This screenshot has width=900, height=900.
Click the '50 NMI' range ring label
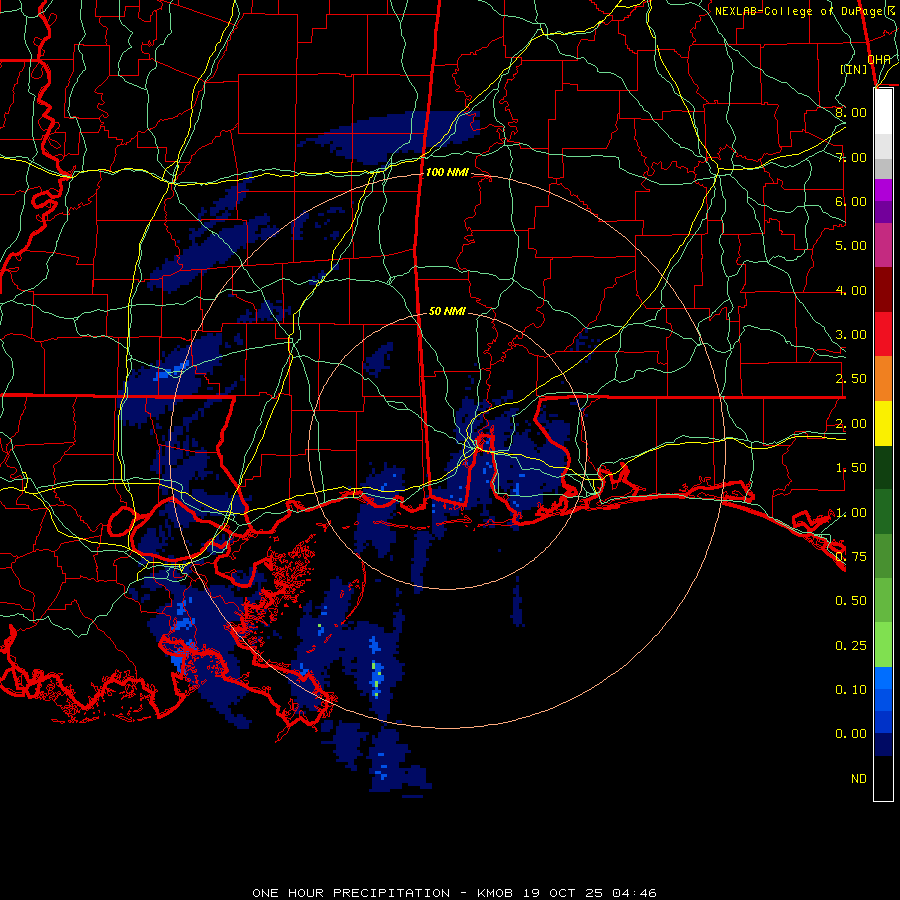pyautogui.click(x=447, y=311)
